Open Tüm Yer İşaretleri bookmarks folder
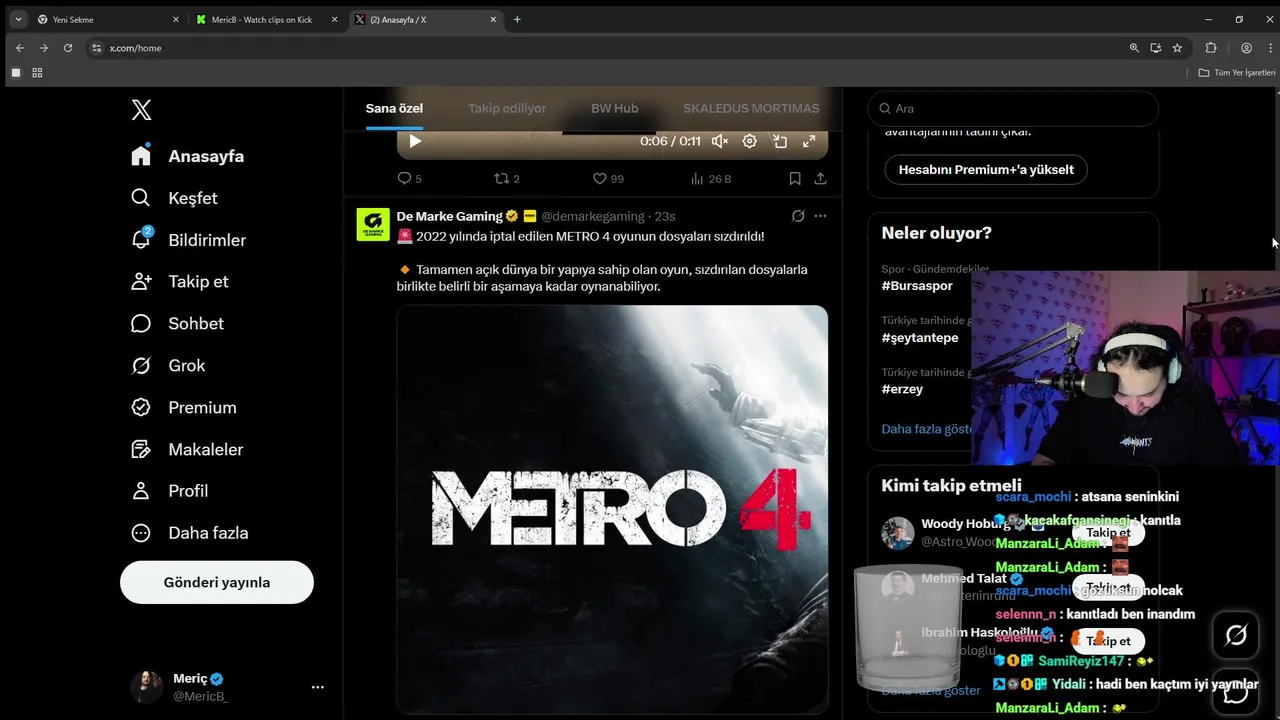Screen dimensions: 1280x720 click(x=1237, y=73)
